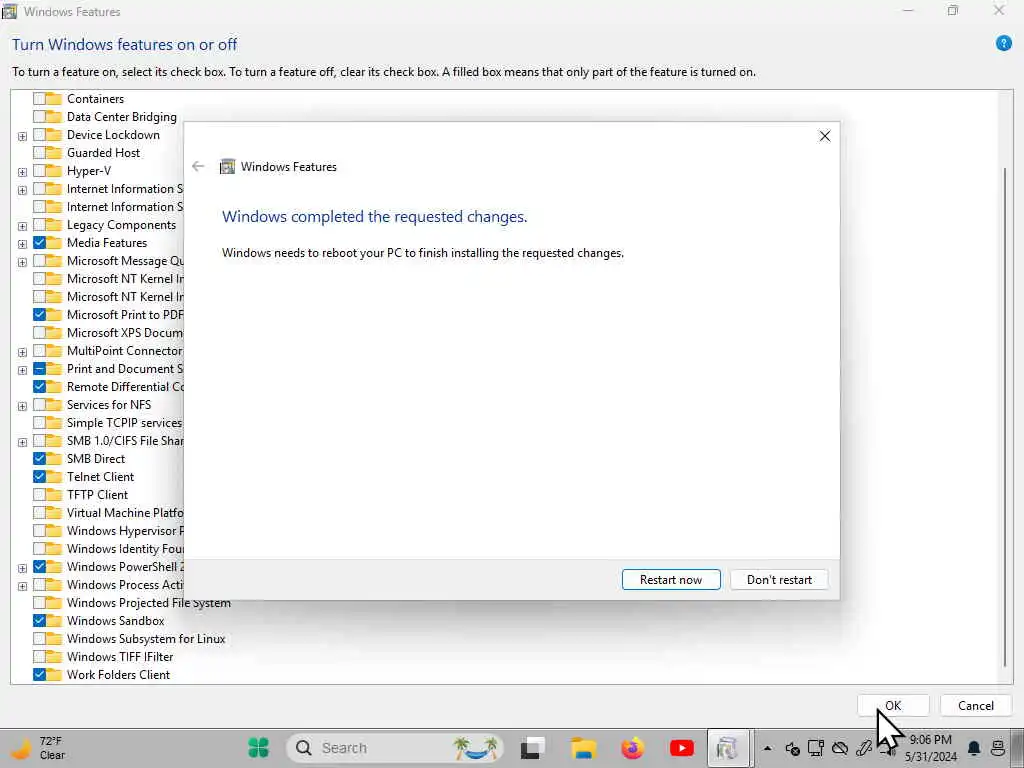Uncheck the Work Folders Client checkbox
Viewport: 1024px width, 768px height.
pyautogui.click(x=39, y=675)
